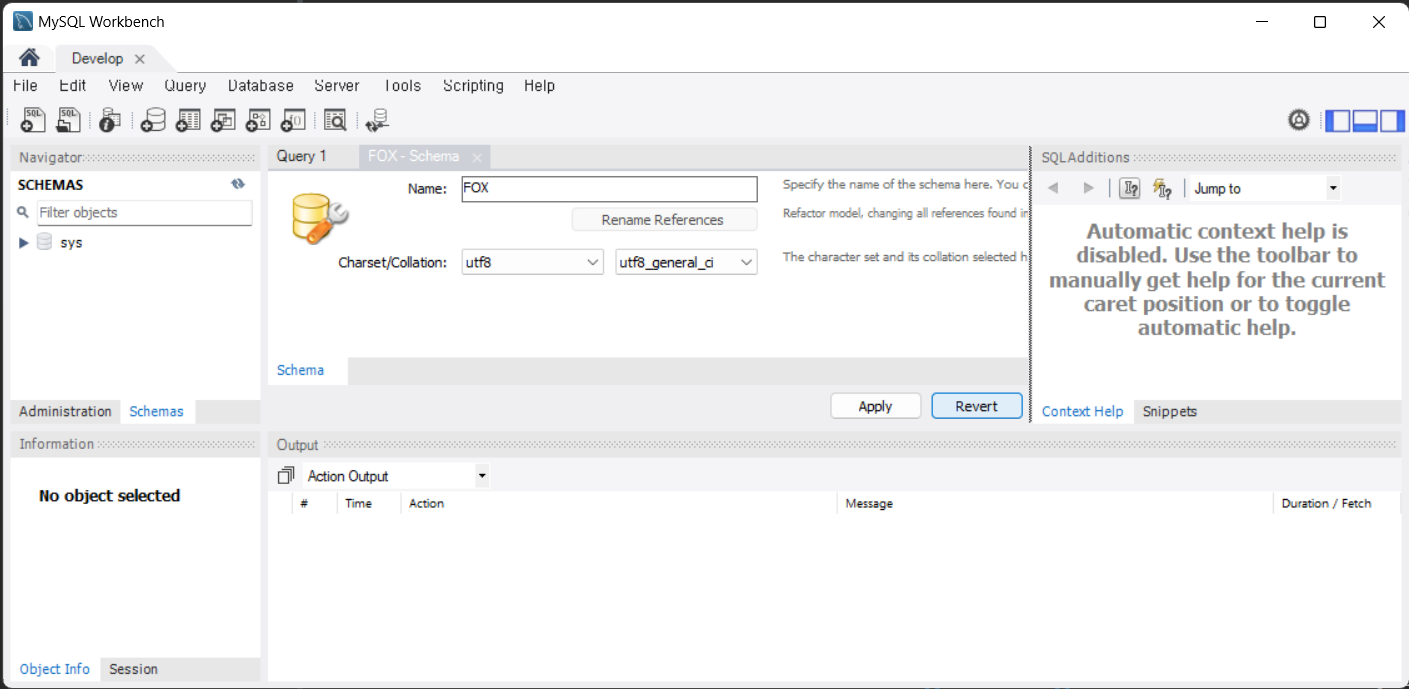The image size is (1409, 689).
Task: Switch to the Session tab
Action: (x=133, y=669)
